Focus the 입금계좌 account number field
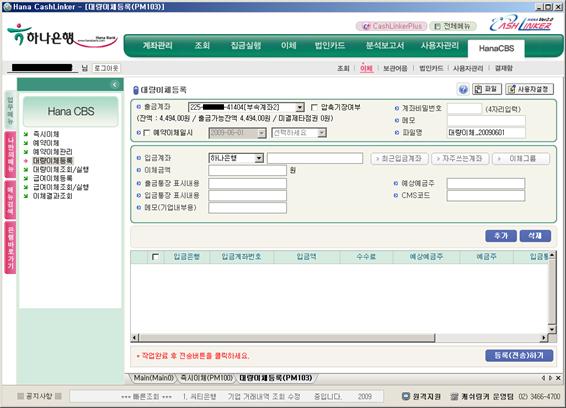 pyautogui.click(x=315, y=158)
